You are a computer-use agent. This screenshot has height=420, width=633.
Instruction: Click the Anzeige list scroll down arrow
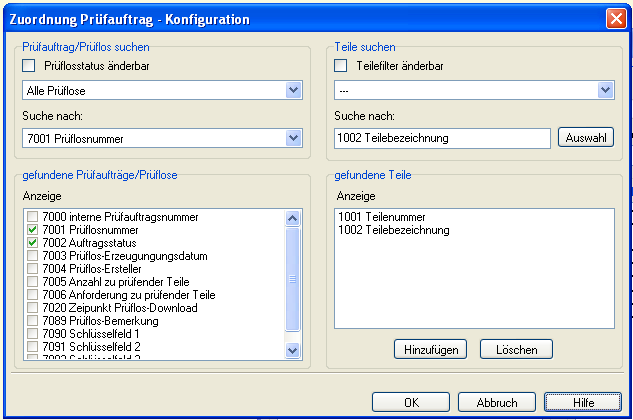tap(292, 350)
